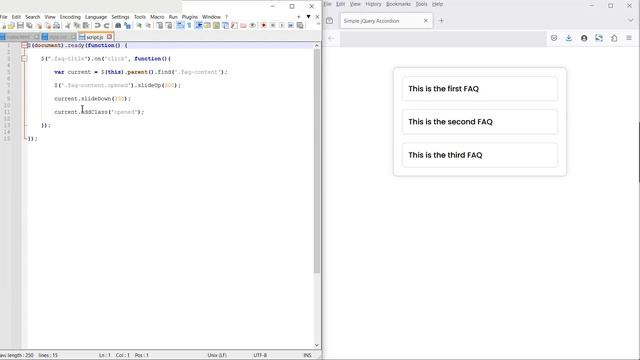Click the Firefox extensions puzzle icon
Viewport: 640px width, 360px height.
614,38
